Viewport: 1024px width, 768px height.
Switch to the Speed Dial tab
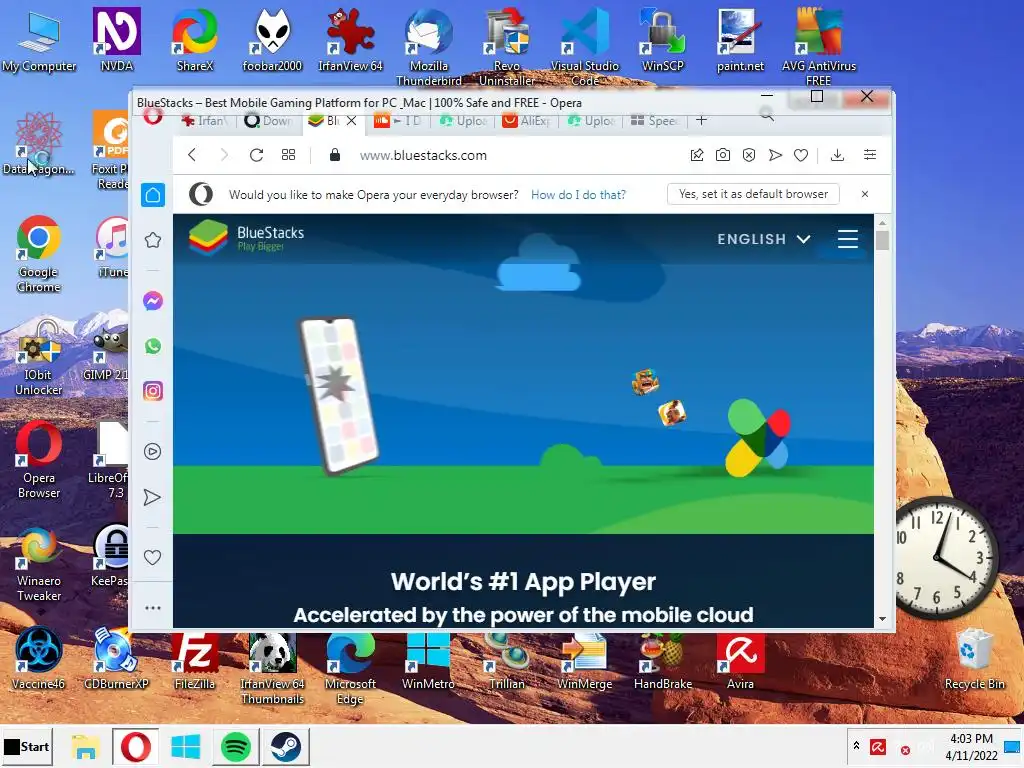(x=655, y=121)
